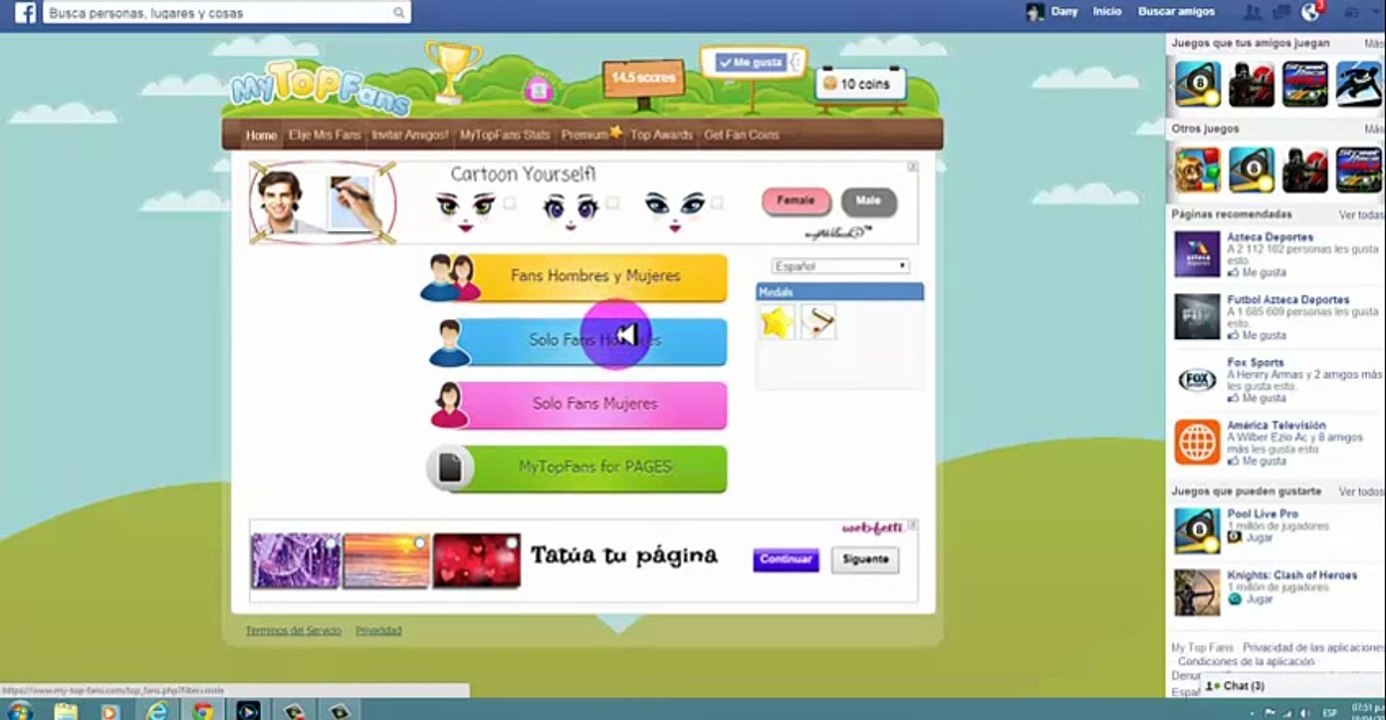The height and width of the screenshot is (720, 1386).
Task: Open the MyTopFans Stats tab
Action: click(x=505, y=135)
